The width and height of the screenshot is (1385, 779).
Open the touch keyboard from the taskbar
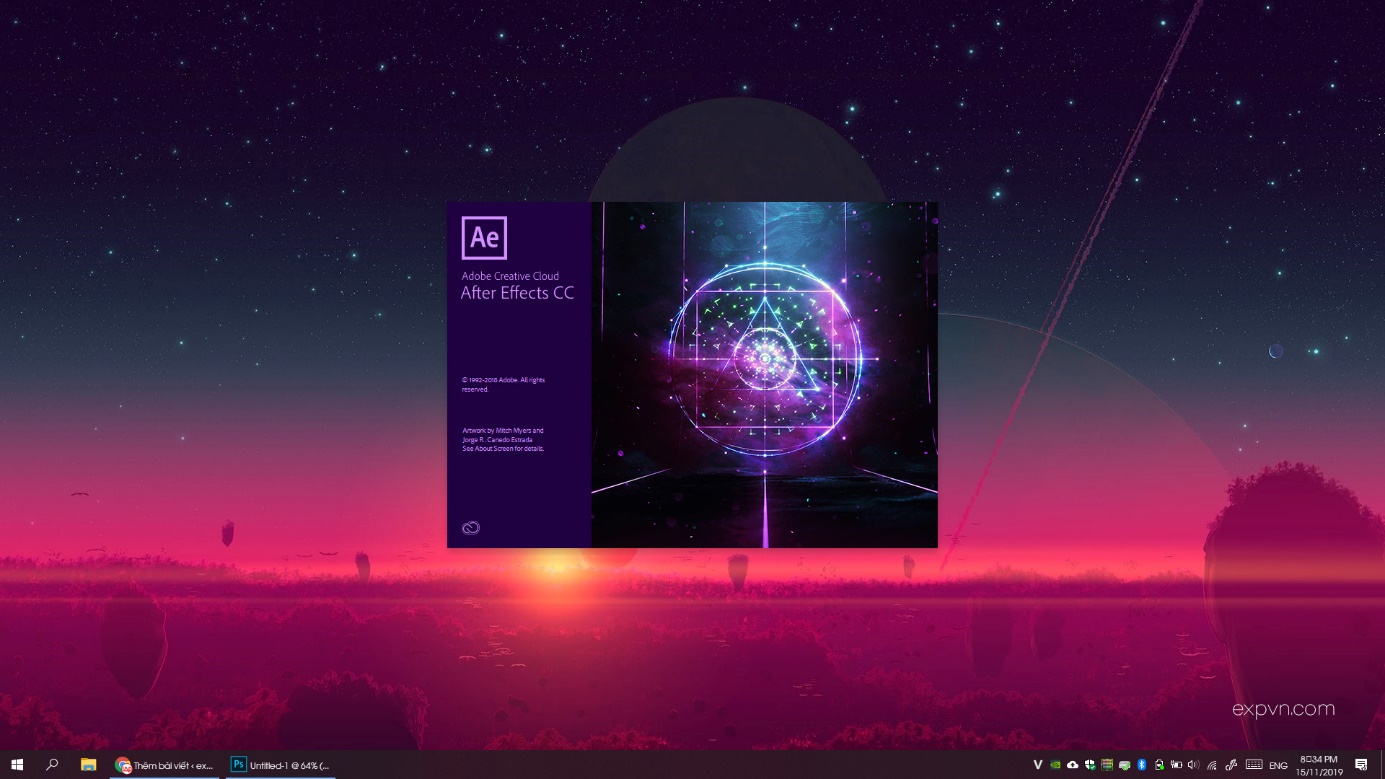[1254, 764]
